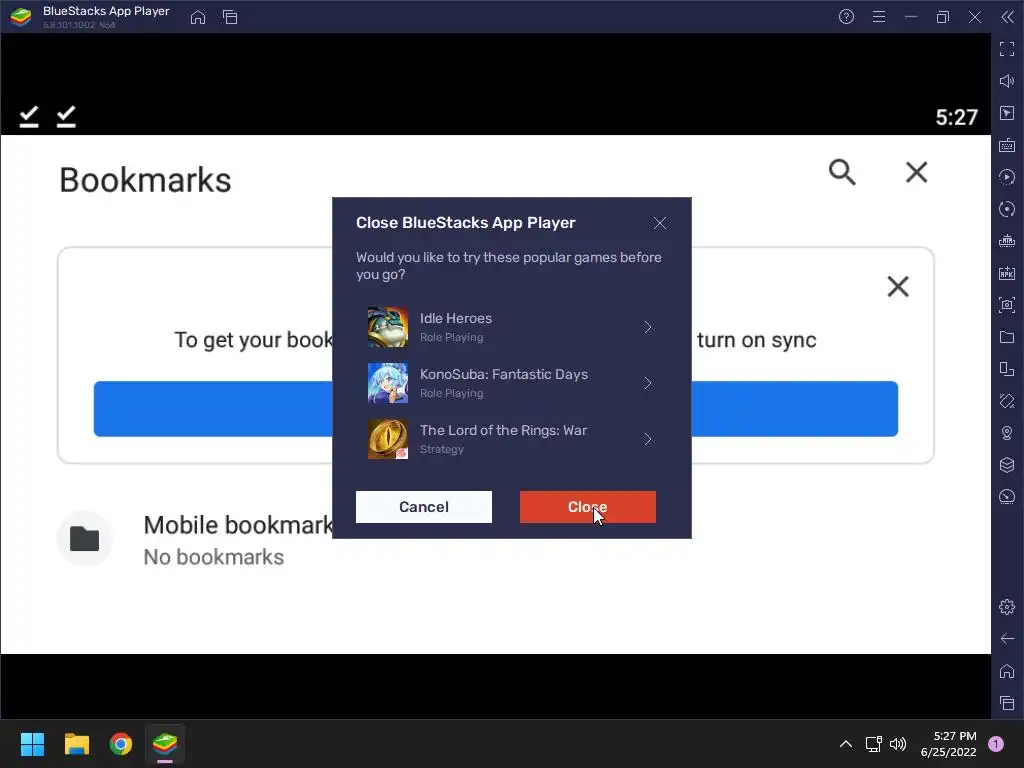Click the Android home icon in the sidebar
Viewport: 1024px width, 768px height.
(x=1007, y=671)
